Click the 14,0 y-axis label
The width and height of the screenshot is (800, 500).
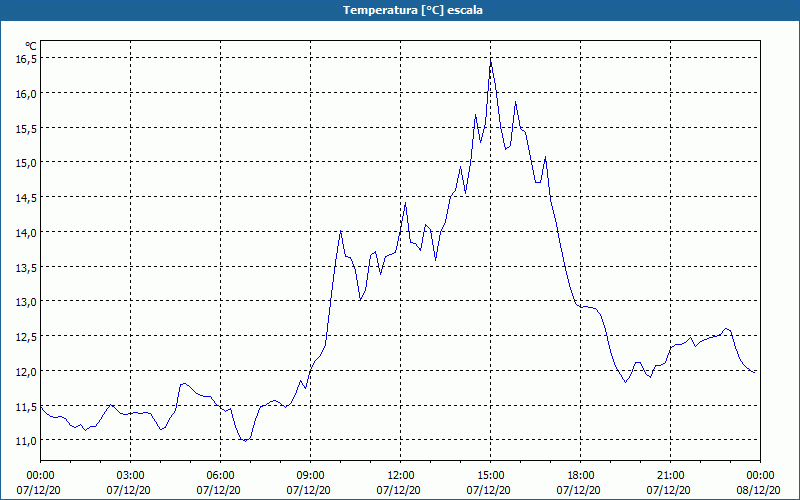(26, 232)
